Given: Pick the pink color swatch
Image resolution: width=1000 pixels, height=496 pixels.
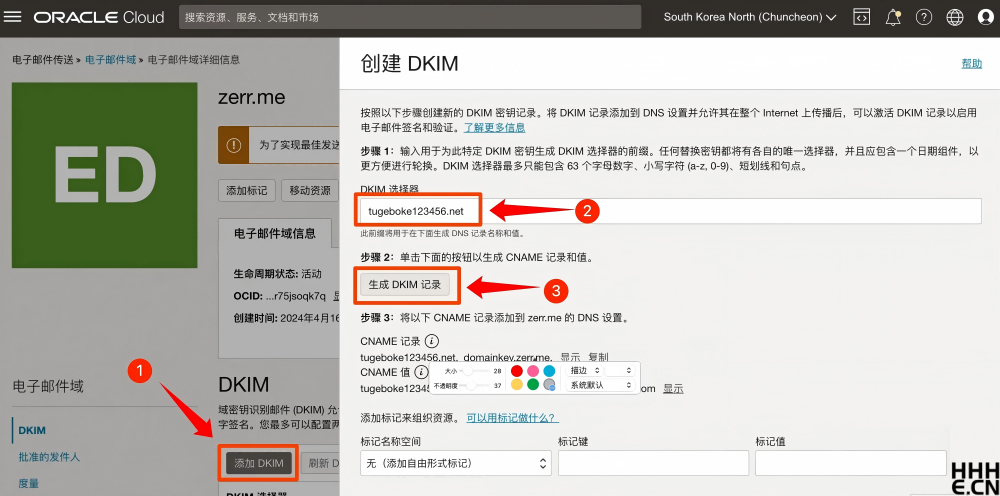Looking at the screenshot, I should pyautogui.click(x=533, y=370).
